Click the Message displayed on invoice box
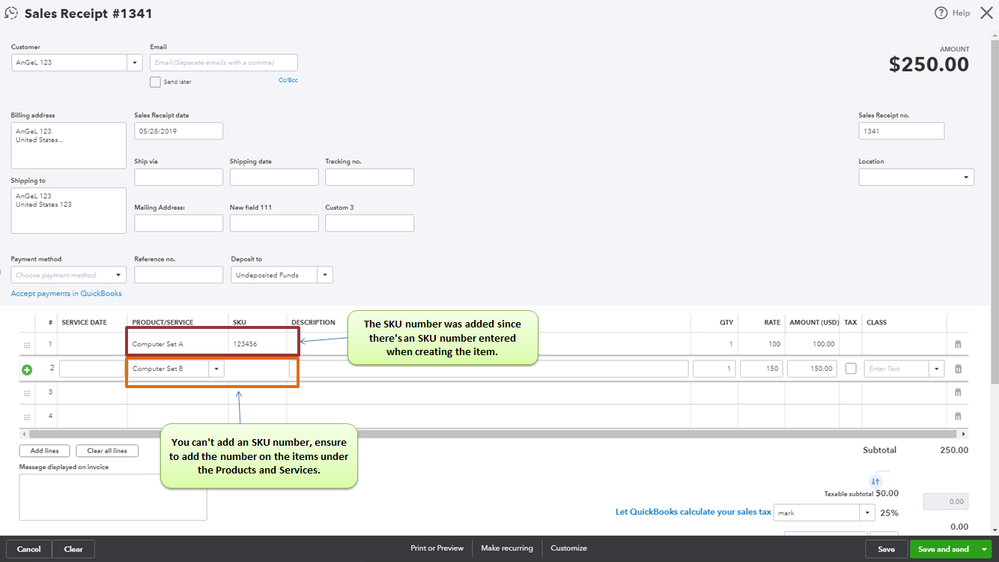Image resolution: width=999 pixels, height=562 pixels. tap(113, 497)
